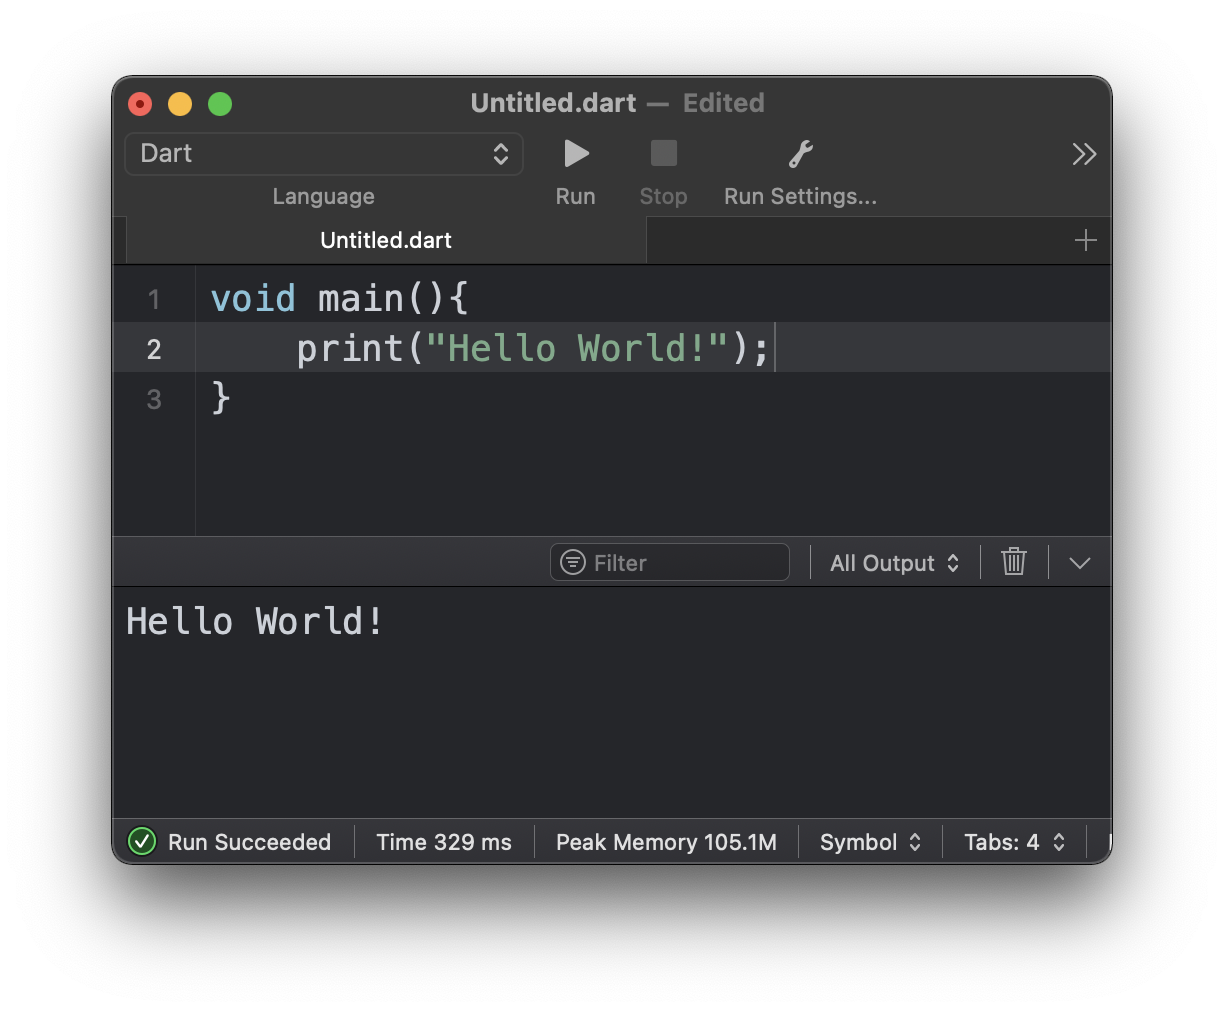
Task: Close the window with red button
Action: click(140, 104)
